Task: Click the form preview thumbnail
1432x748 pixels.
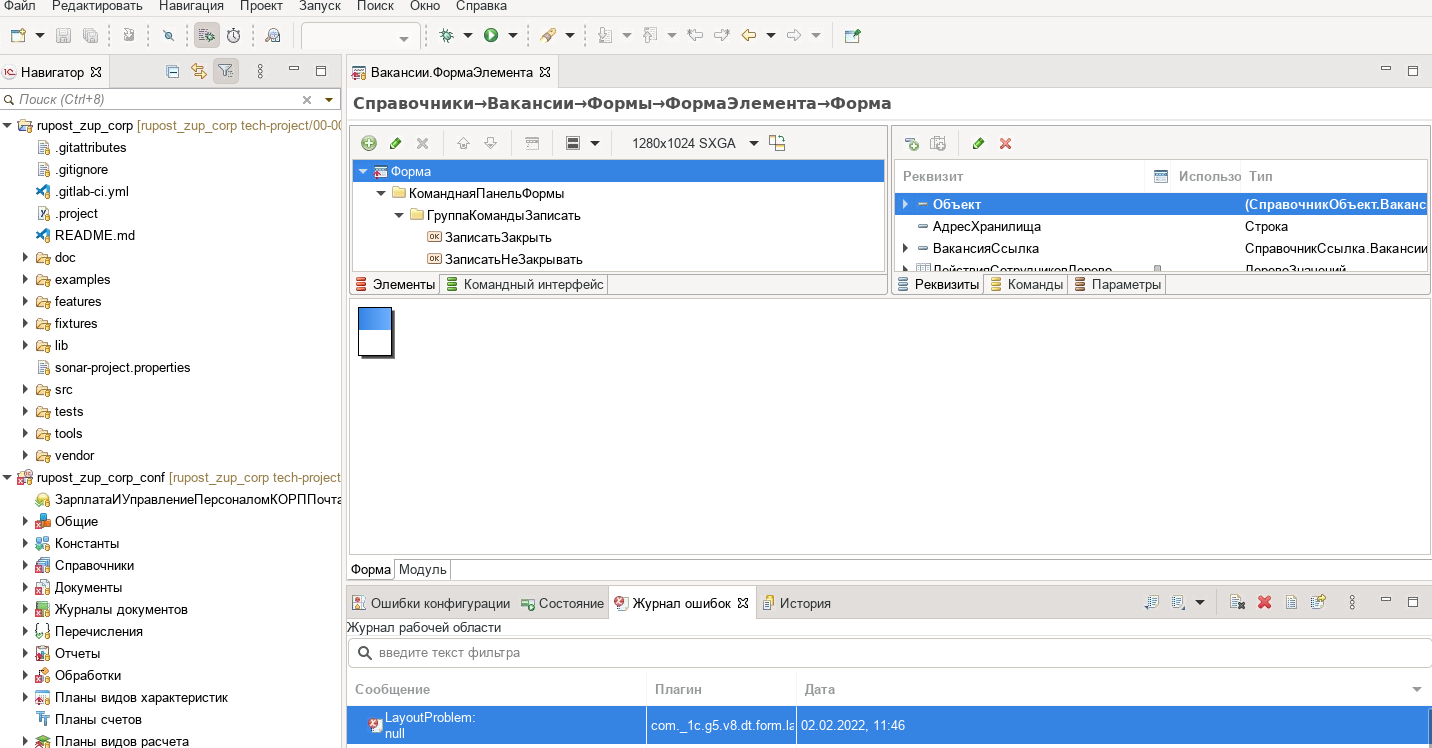Action: click(375, 332)
